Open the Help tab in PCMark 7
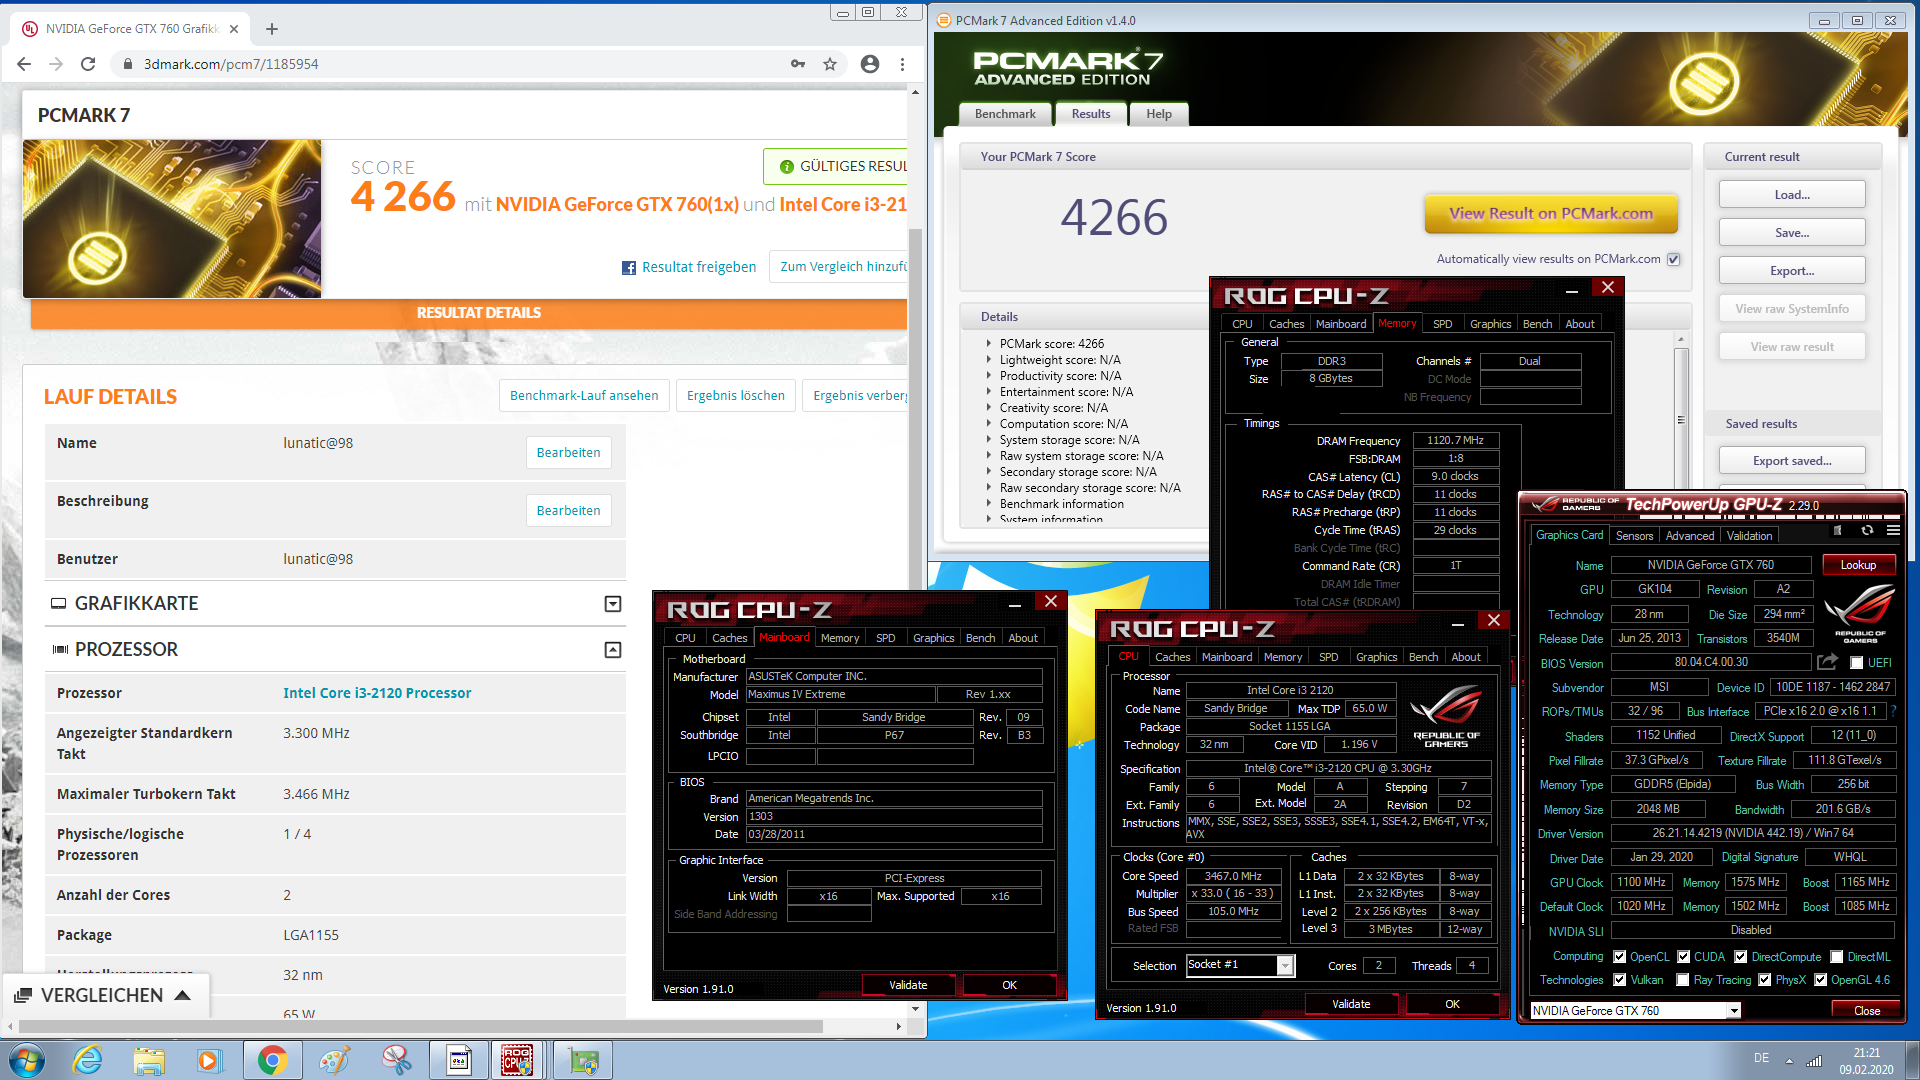This screenshot has width=1920, height=1080. pos(1159,114)
